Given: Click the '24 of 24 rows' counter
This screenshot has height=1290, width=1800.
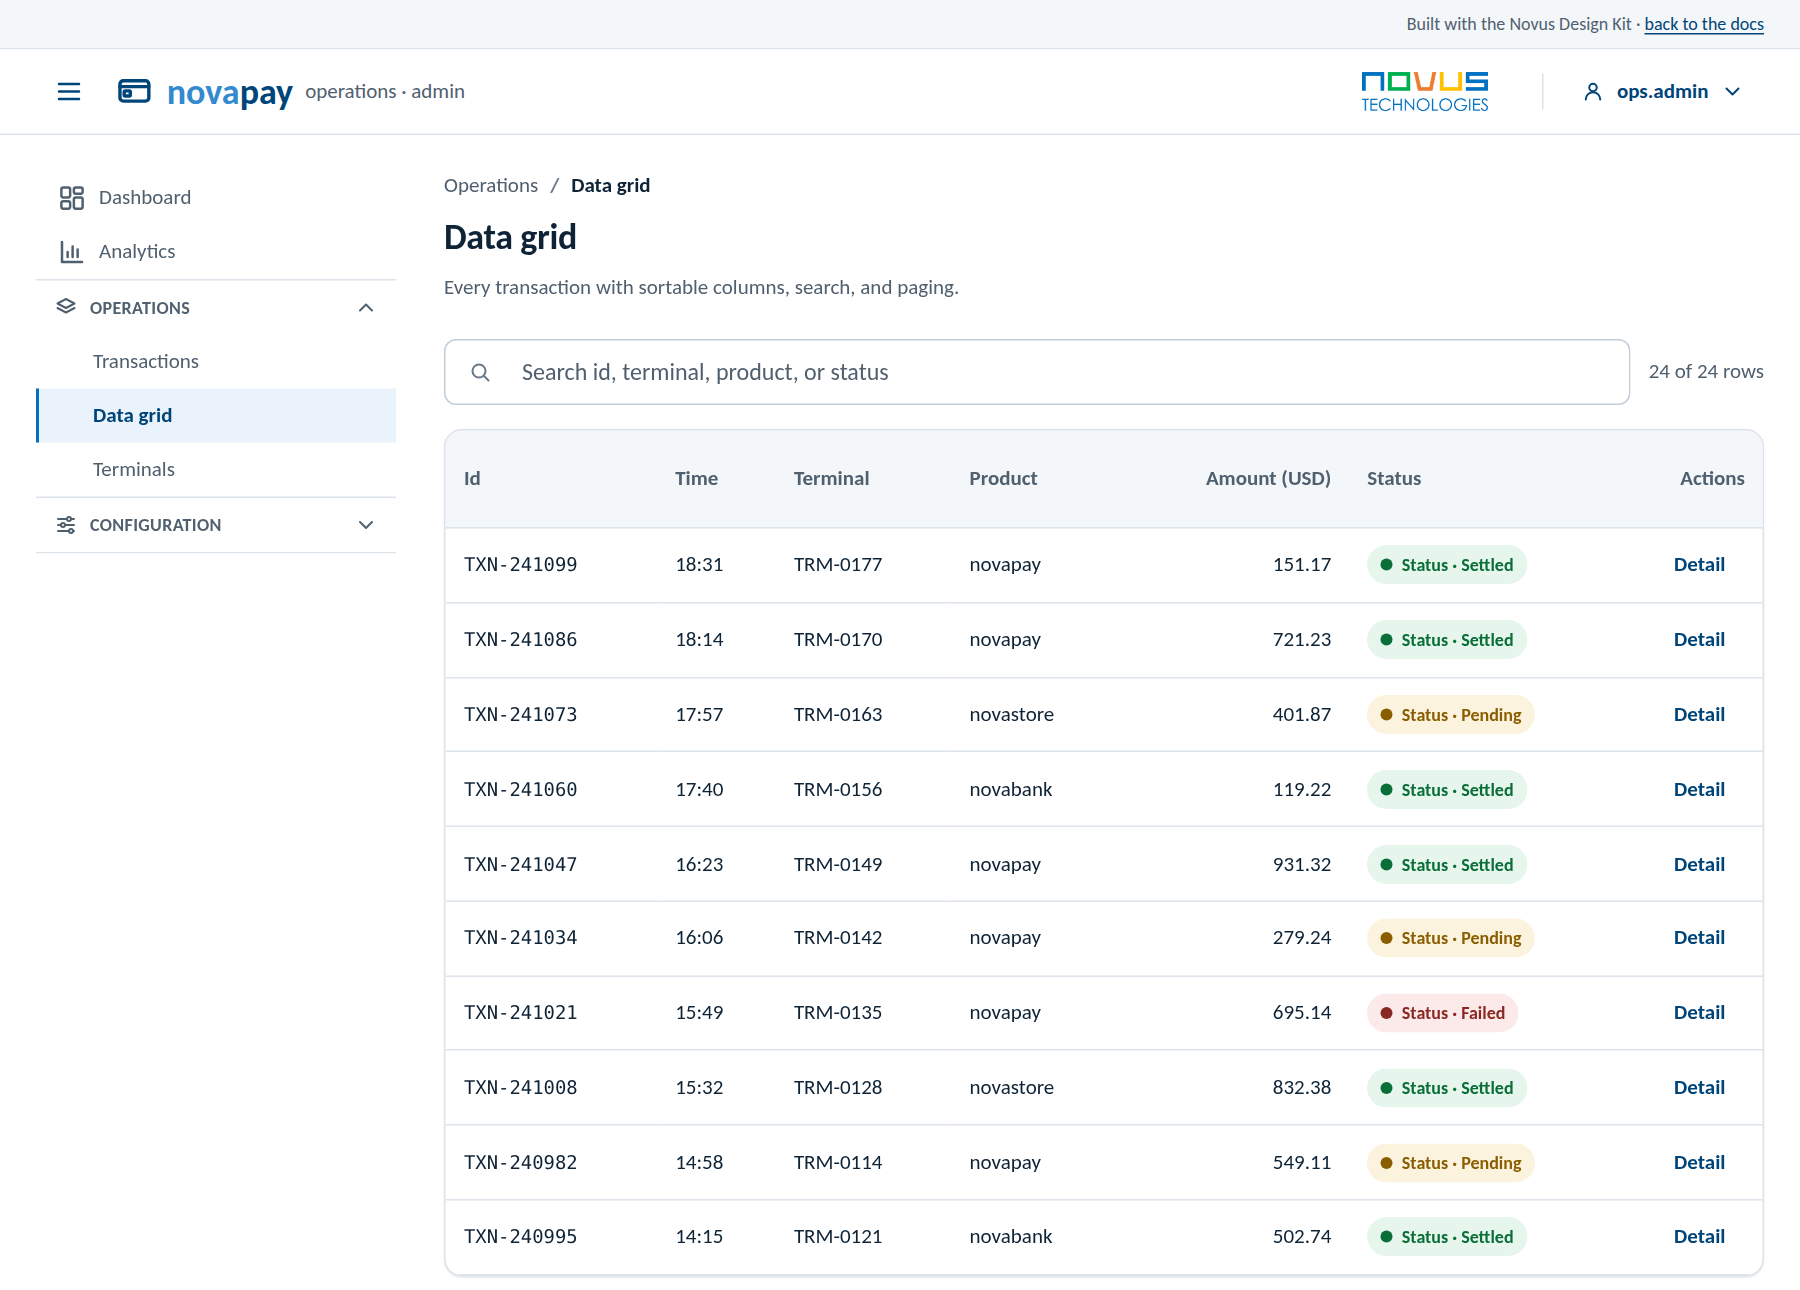Looking at the screenshot, I should pyautogui.click(x=1706, y=372).
